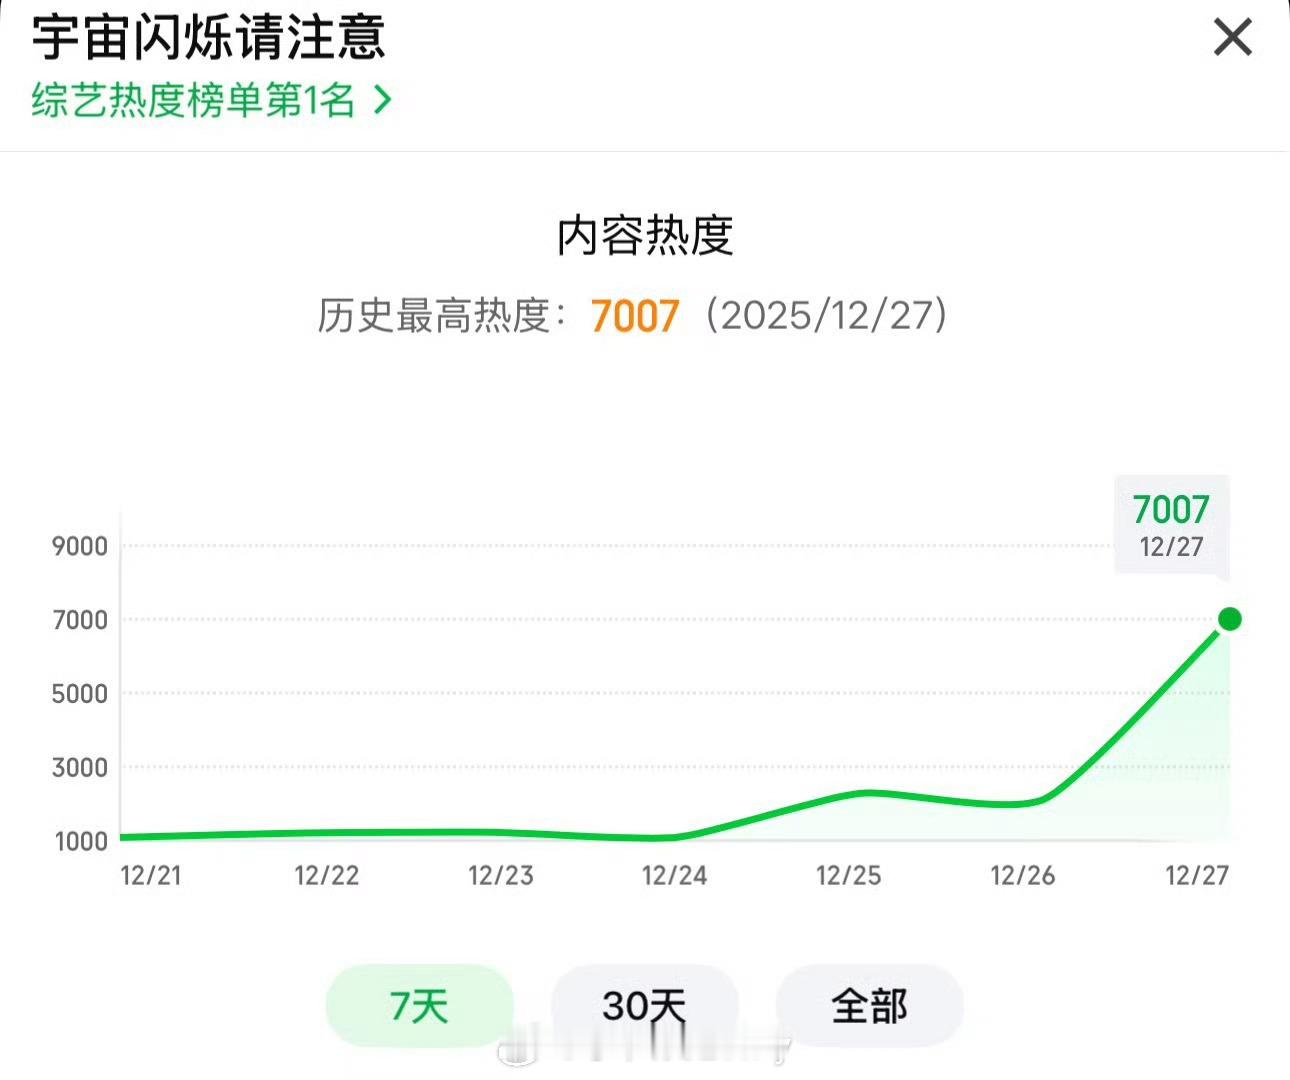Open the 综艺热度榜单第1名 ranking link
Viewport: 1290px width, 1080px height.
(190, 98)
